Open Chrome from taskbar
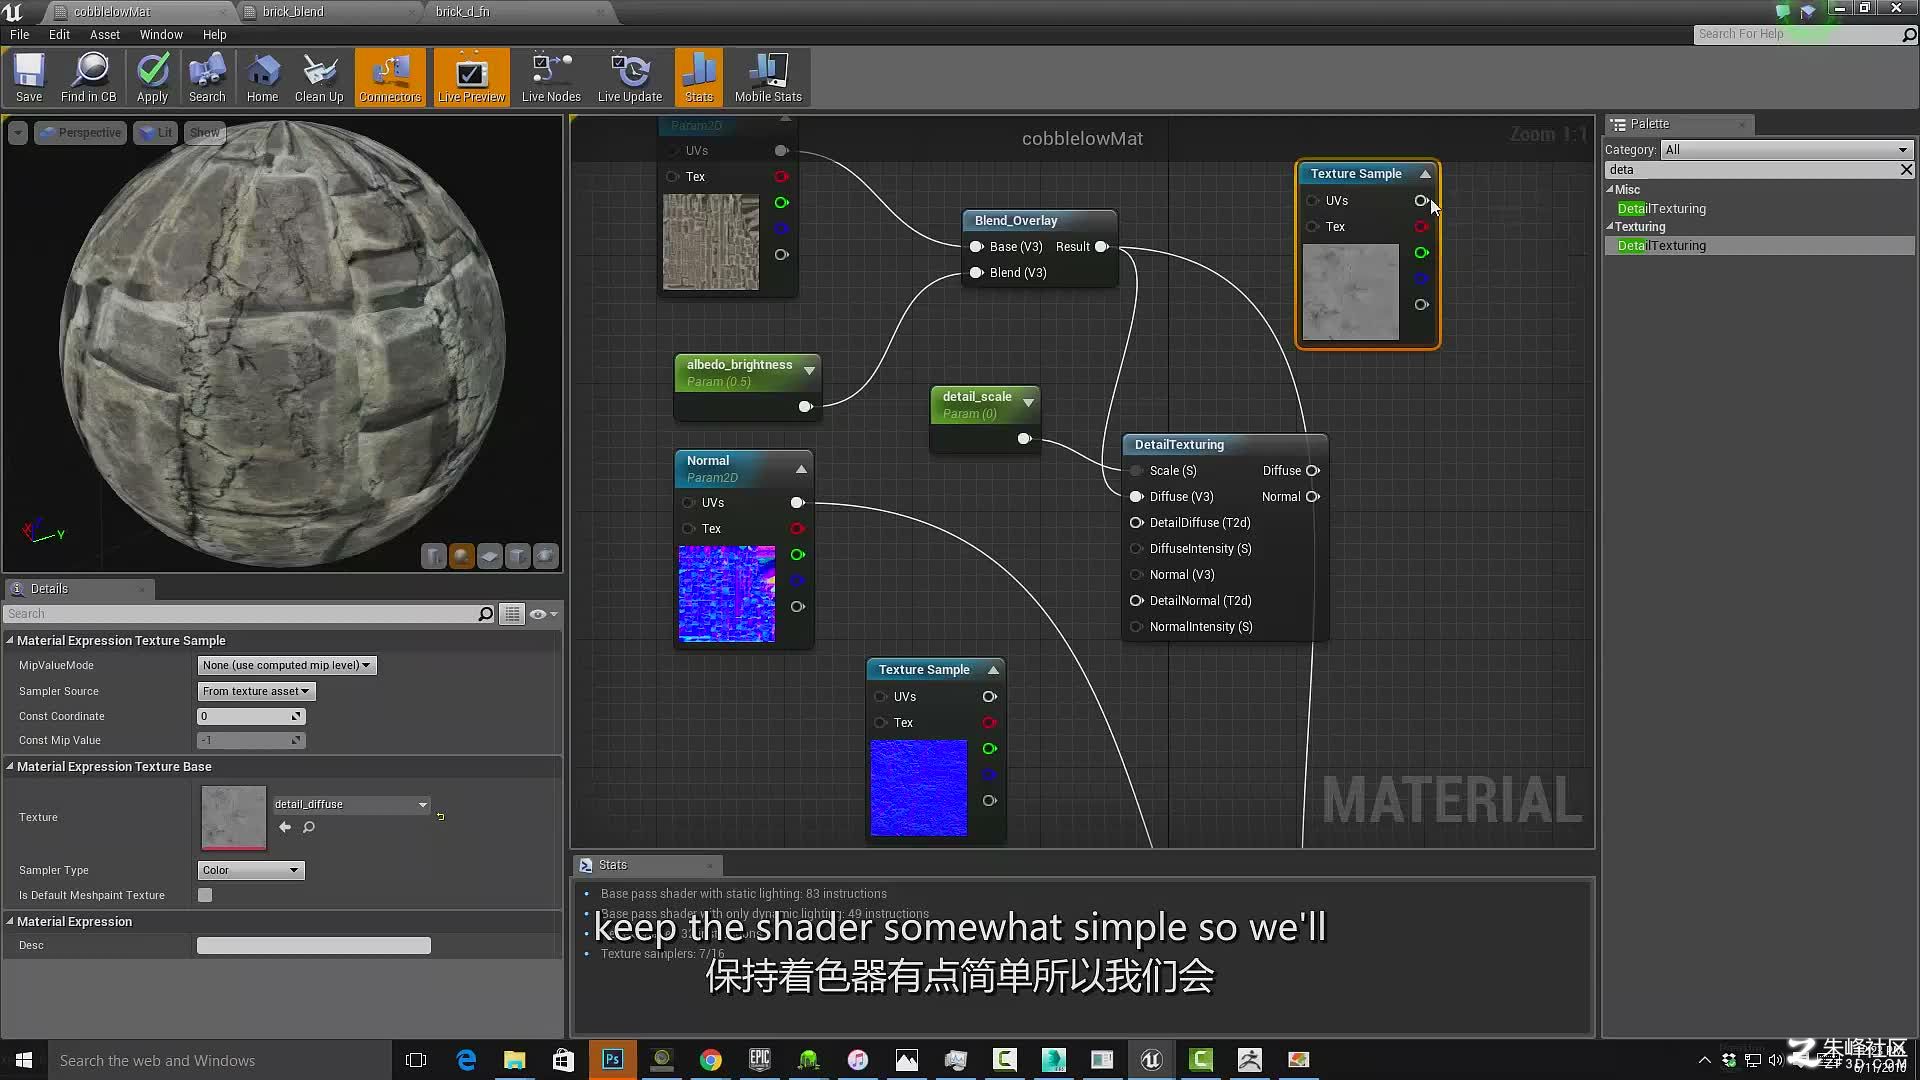 [710, 1060]
